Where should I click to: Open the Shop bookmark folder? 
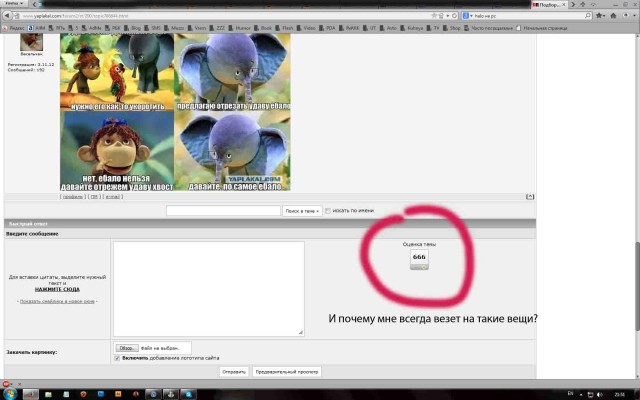click(451, 28)
